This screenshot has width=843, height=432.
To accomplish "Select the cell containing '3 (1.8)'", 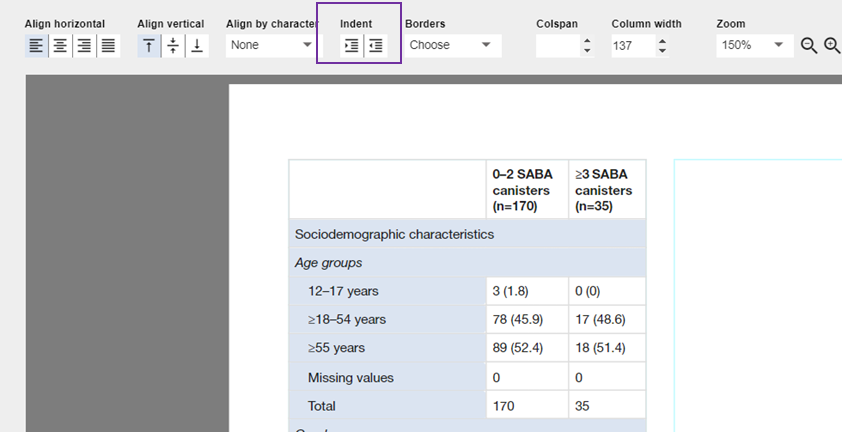I will pyautogui.click(x=527, y=291).
